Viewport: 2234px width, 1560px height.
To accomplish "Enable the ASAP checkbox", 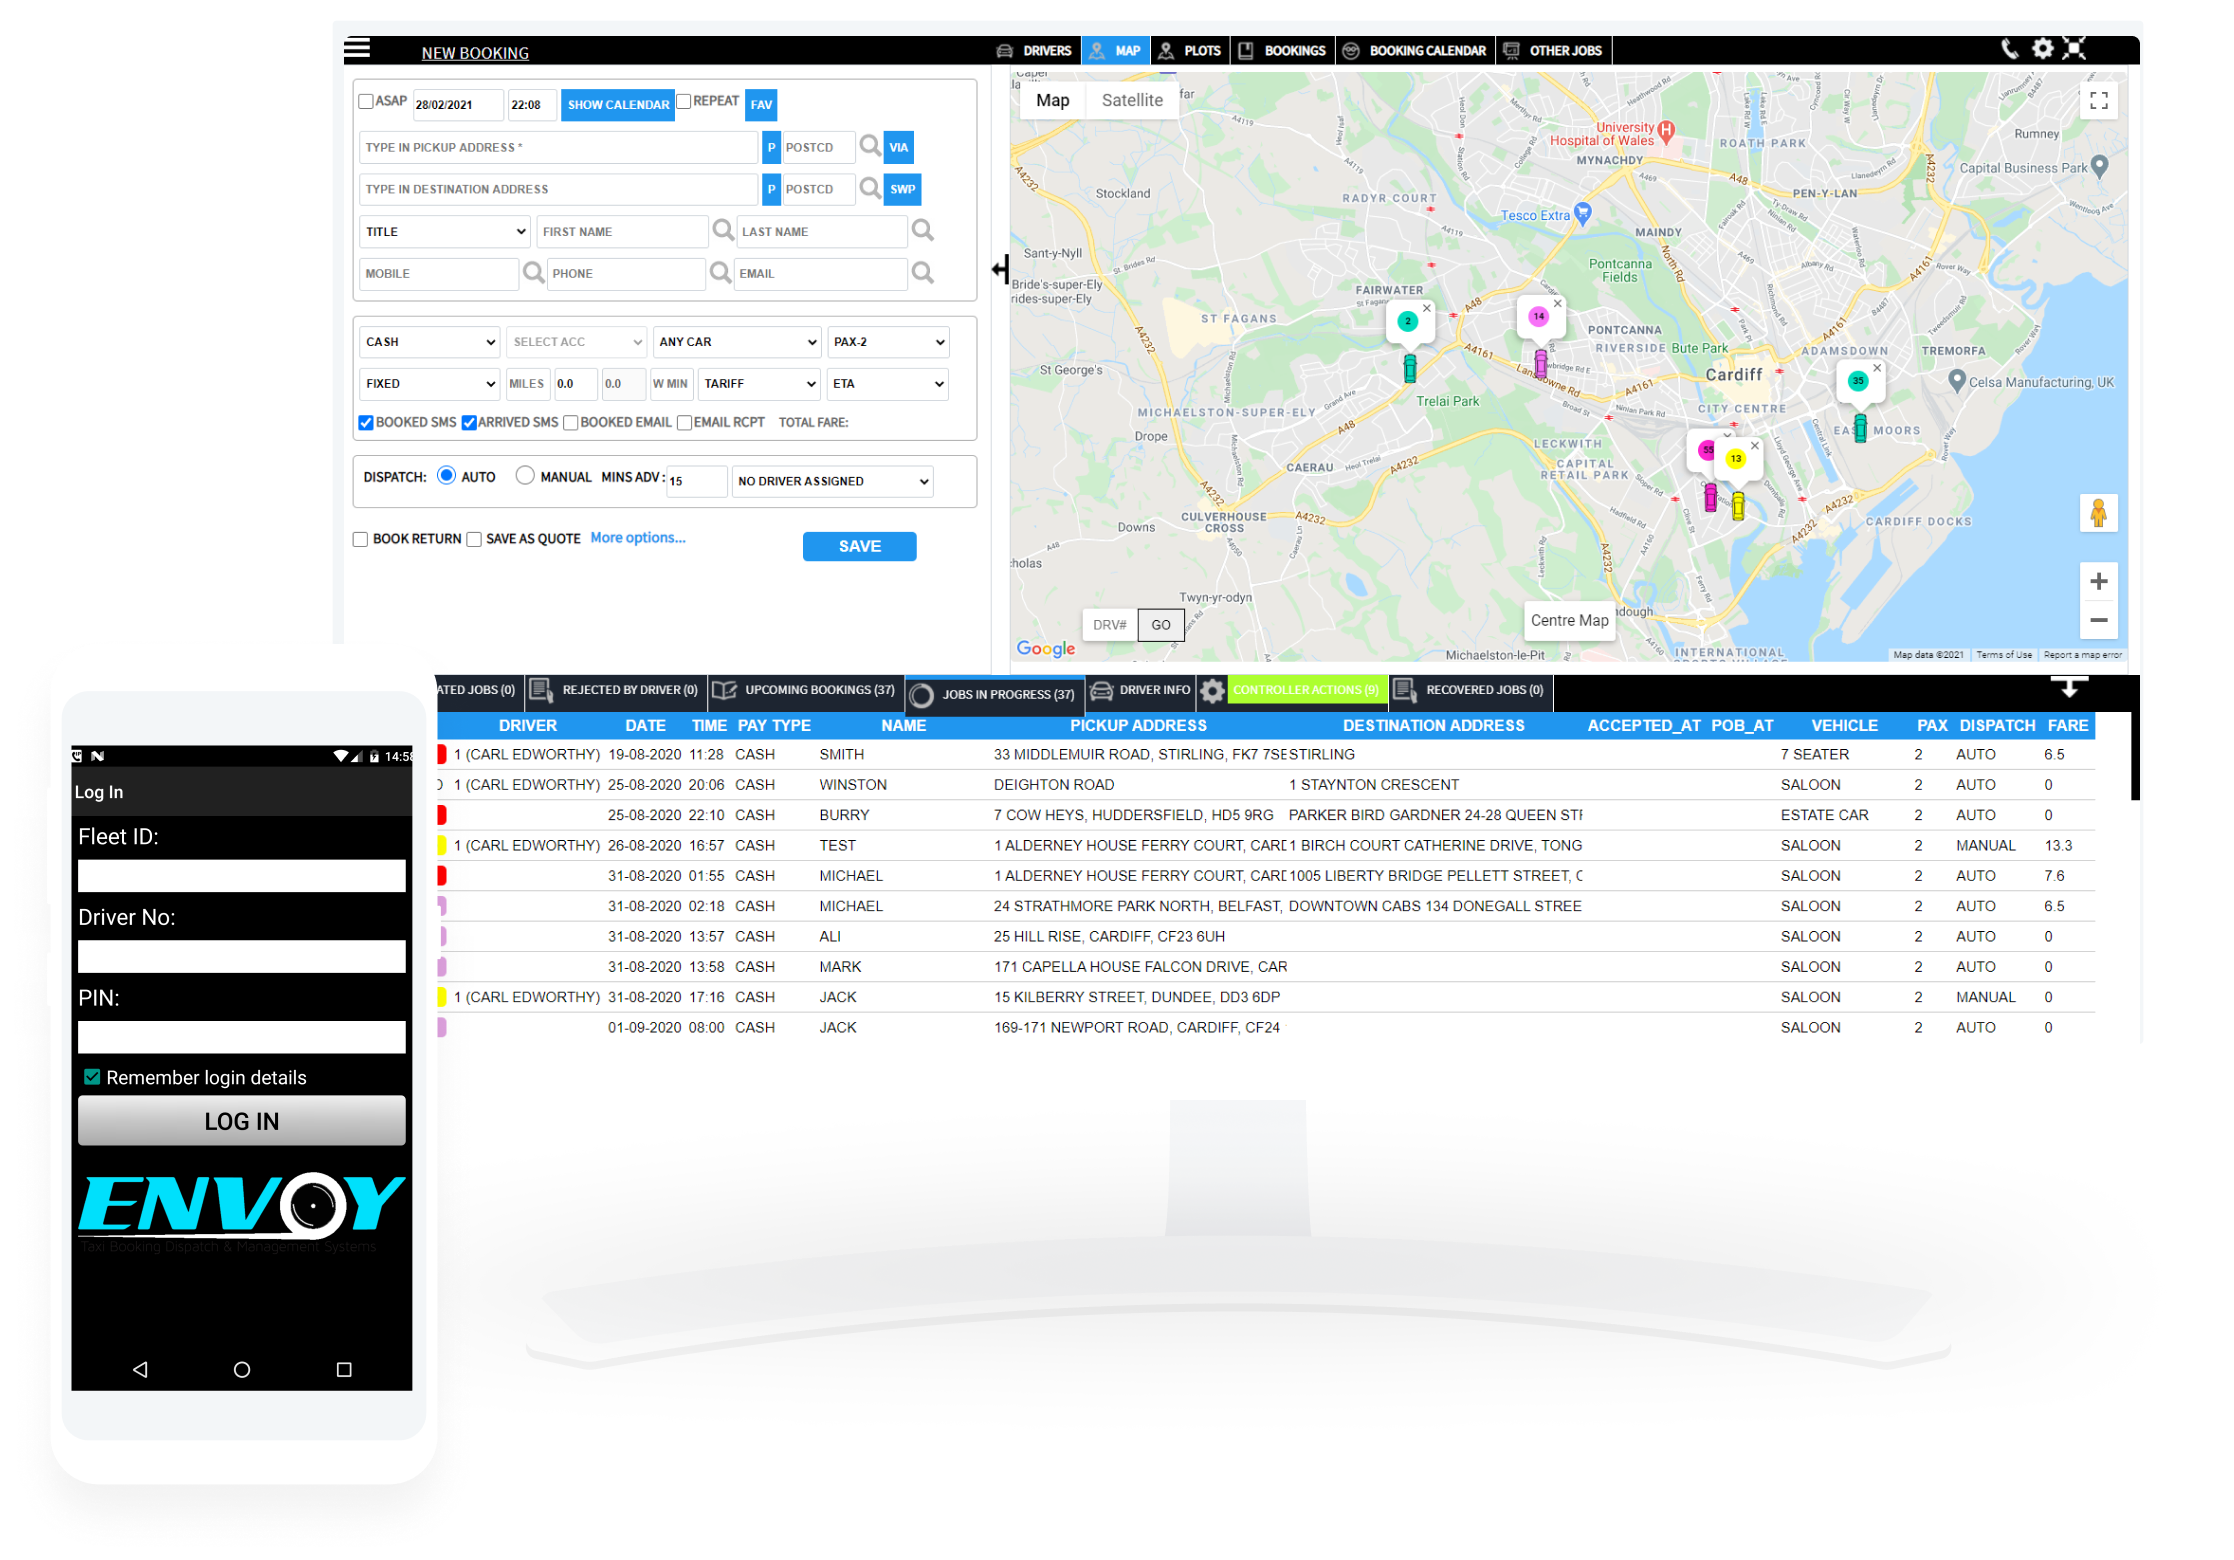I will (x=366, y=101).
